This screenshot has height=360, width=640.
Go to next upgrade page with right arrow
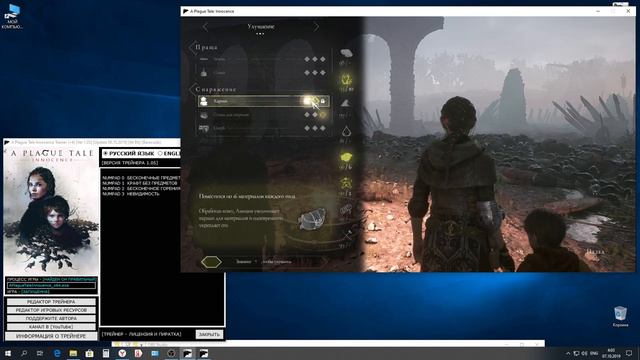point(316,27)
